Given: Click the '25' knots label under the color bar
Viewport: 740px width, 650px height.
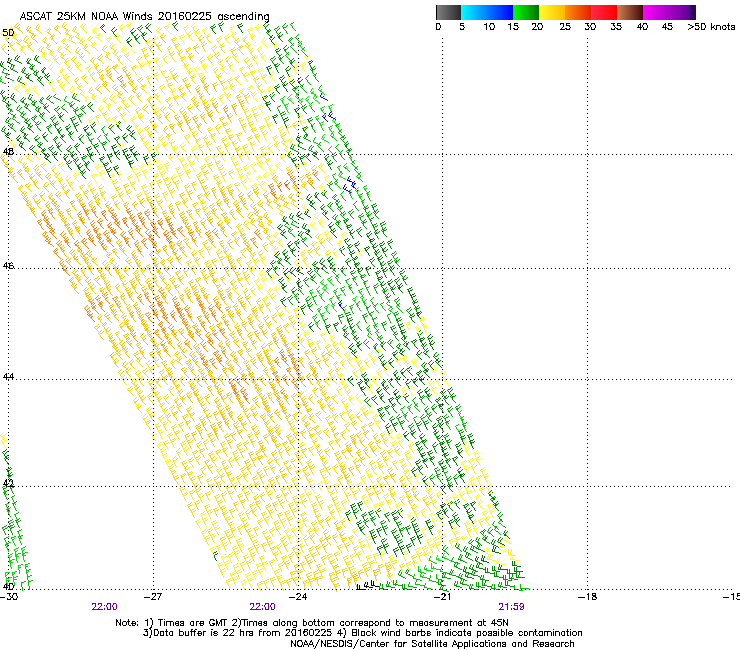Looking at the screenshot, I should pos(565,27).
